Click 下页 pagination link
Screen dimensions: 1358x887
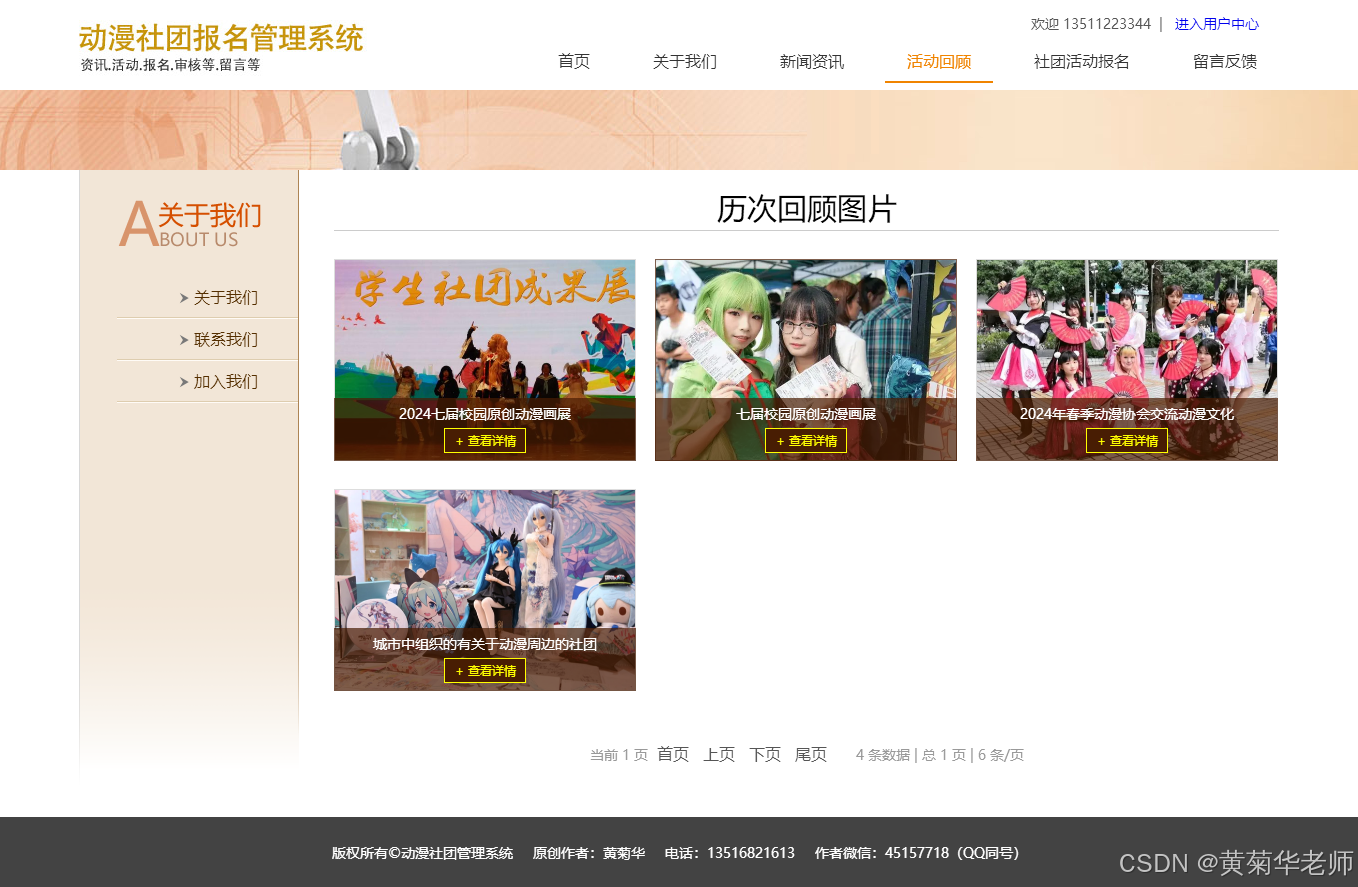(x=765, y=754)
